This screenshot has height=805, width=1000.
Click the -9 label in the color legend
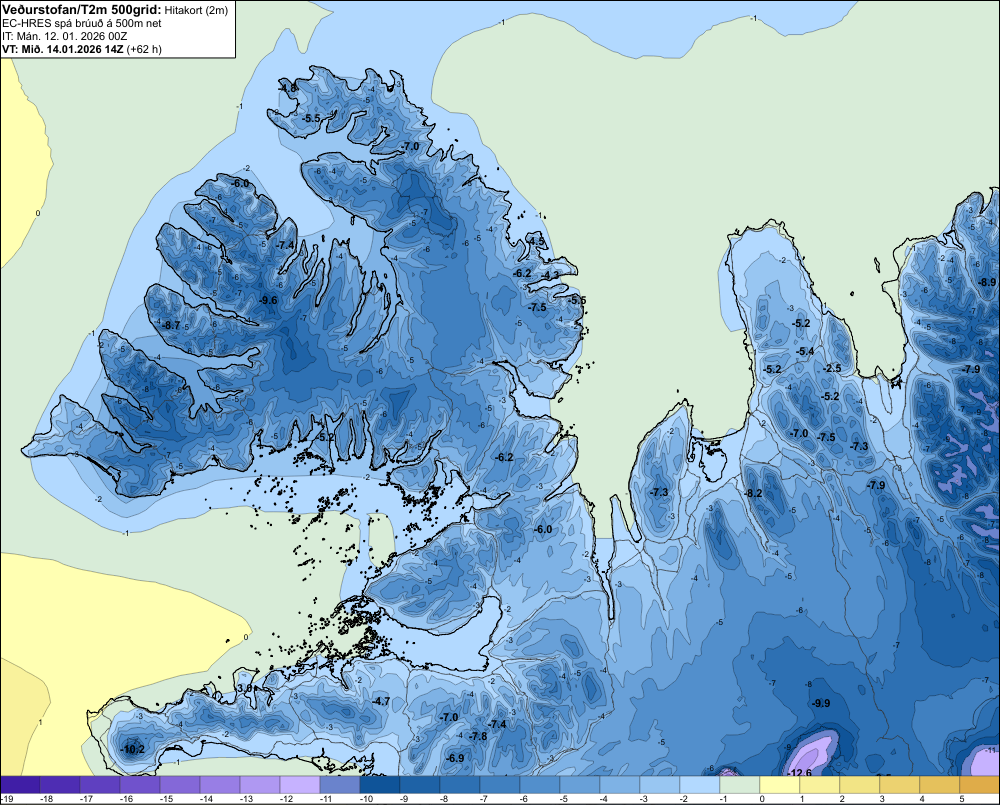coord(404,799)
